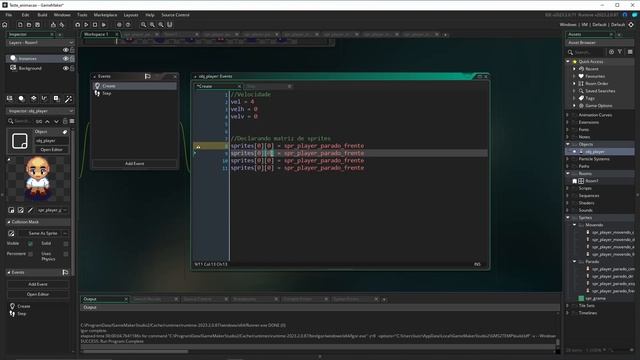Create a new project from toolbar

20,24
